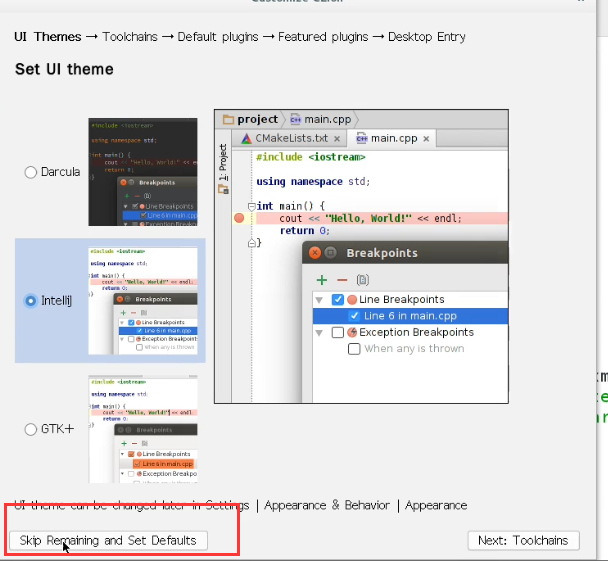Viewport: 608px width, 561px height.
Task: Click the Breakpoints dialog title
Action: pyautogui.click(x=382, y=253)
